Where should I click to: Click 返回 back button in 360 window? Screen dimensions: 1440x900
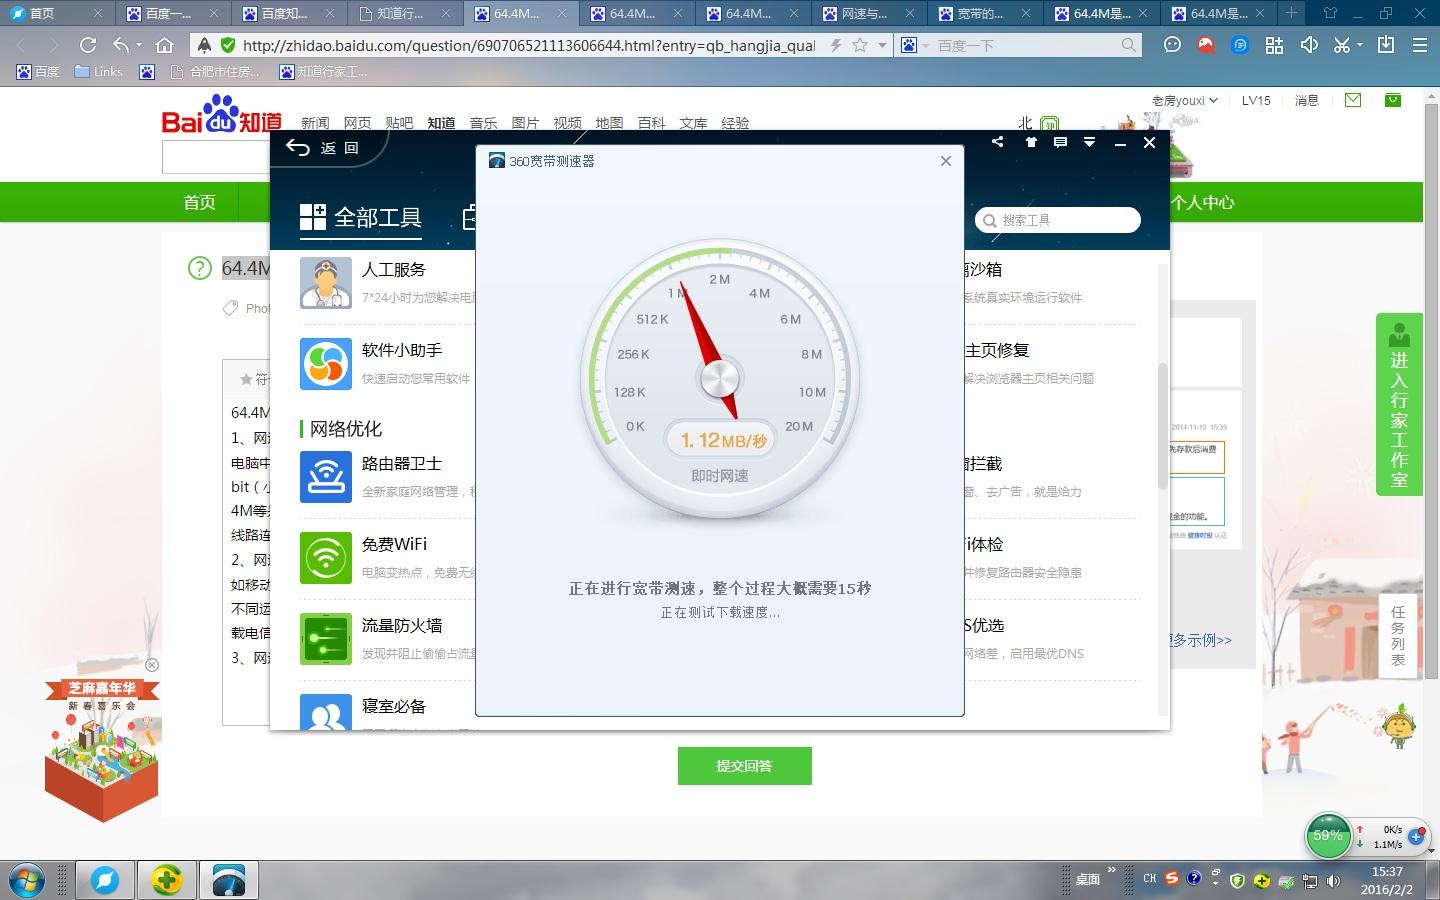pyautogui.click(x=322, y=148)
